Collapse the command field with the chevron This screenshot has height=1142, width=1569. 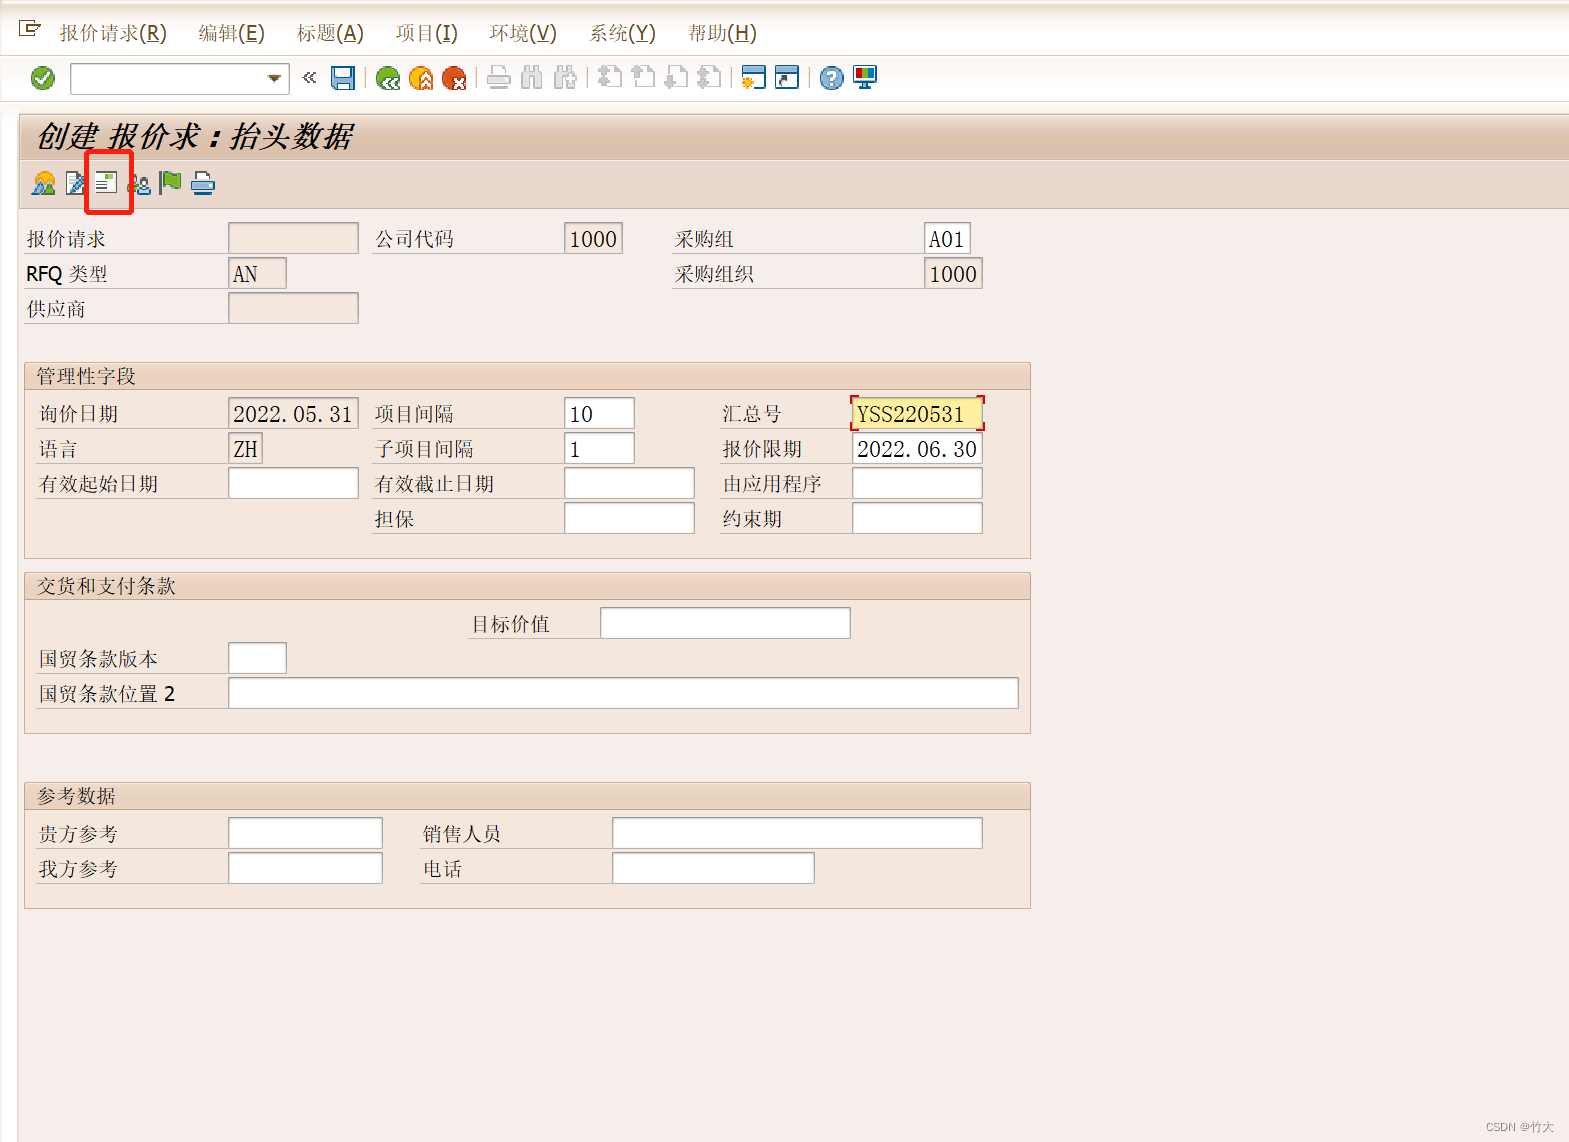pyautogui.click(x=309, y=77)
